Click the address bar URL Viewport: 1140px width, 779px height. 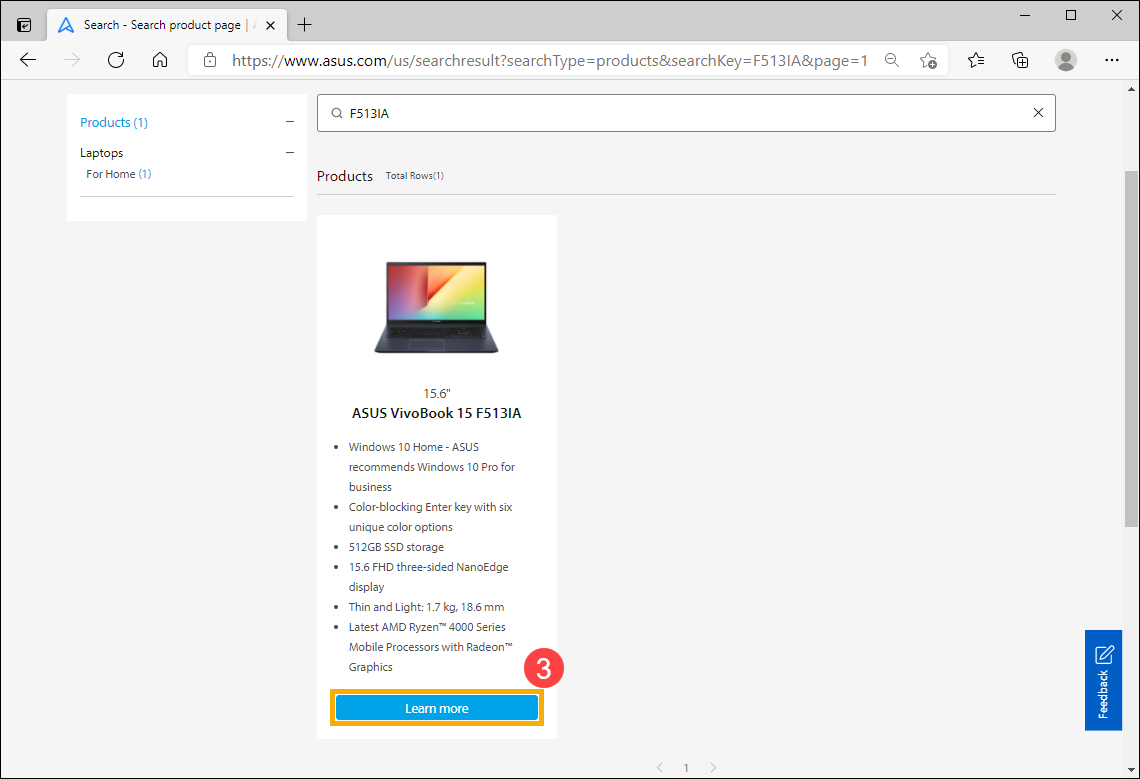[550, 60]
